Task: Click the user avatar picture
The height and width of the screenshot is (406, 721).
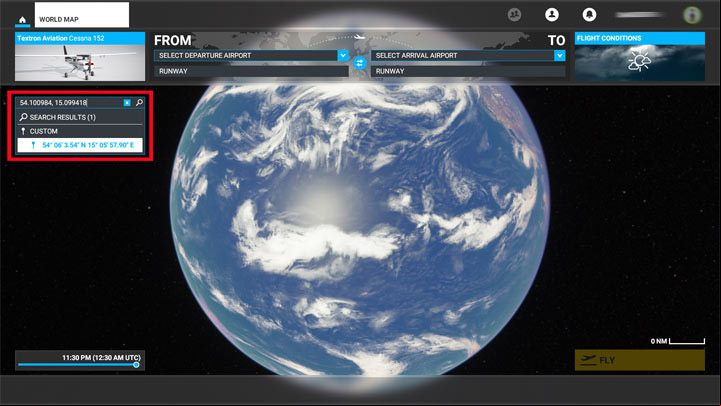Action: (692, 15)
